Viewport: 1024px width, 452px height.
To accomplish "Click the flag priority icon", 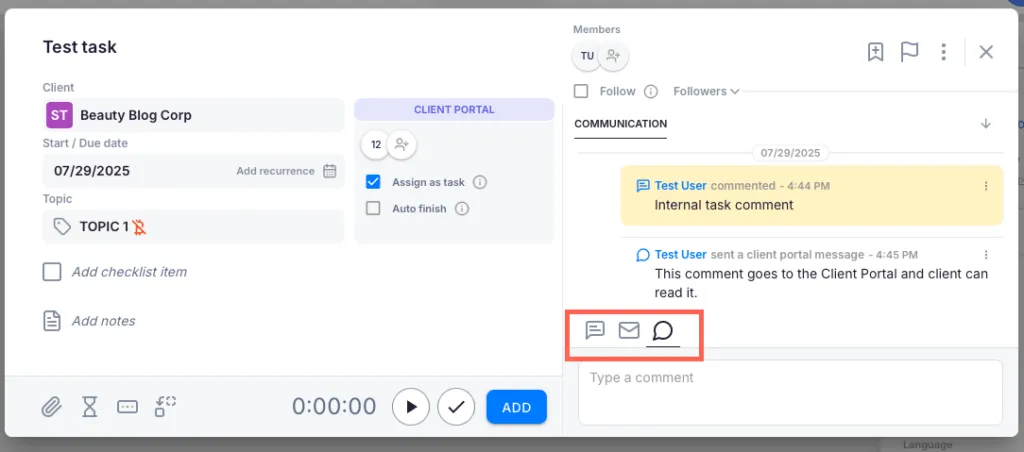I will [909, 52].
